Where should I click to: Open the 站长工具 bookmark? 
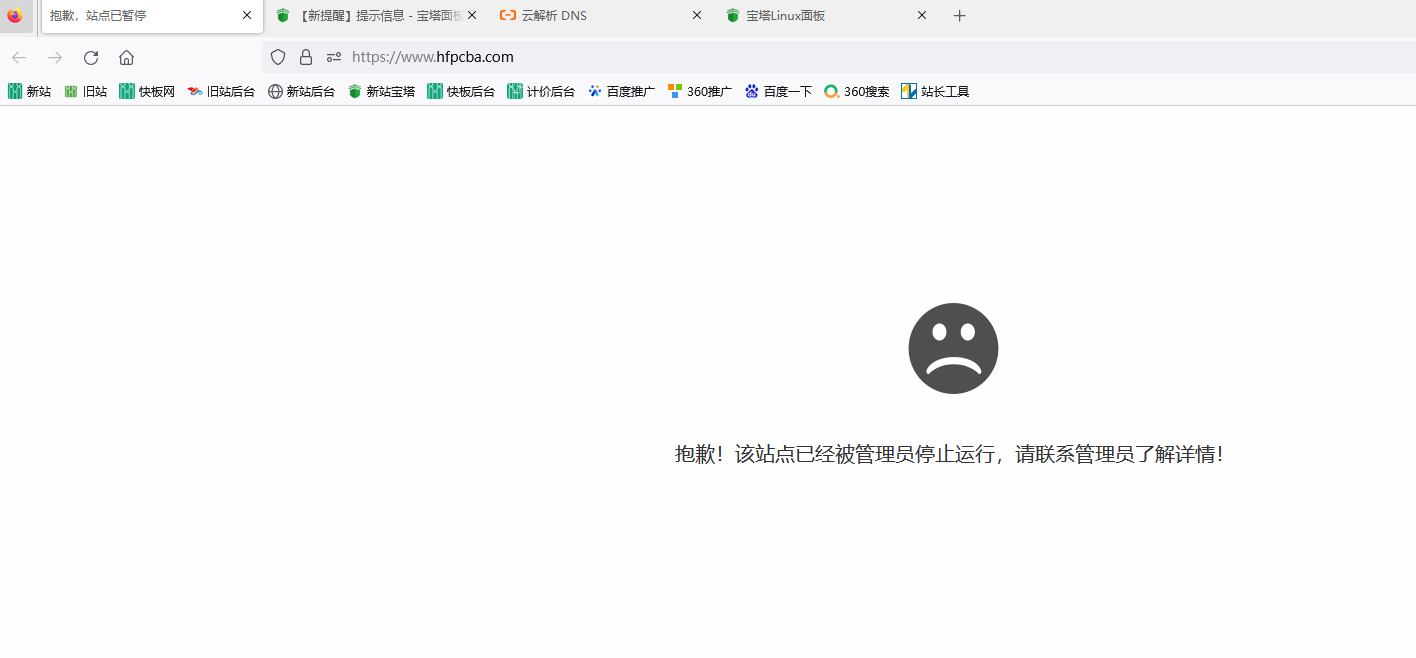(935, 91)
